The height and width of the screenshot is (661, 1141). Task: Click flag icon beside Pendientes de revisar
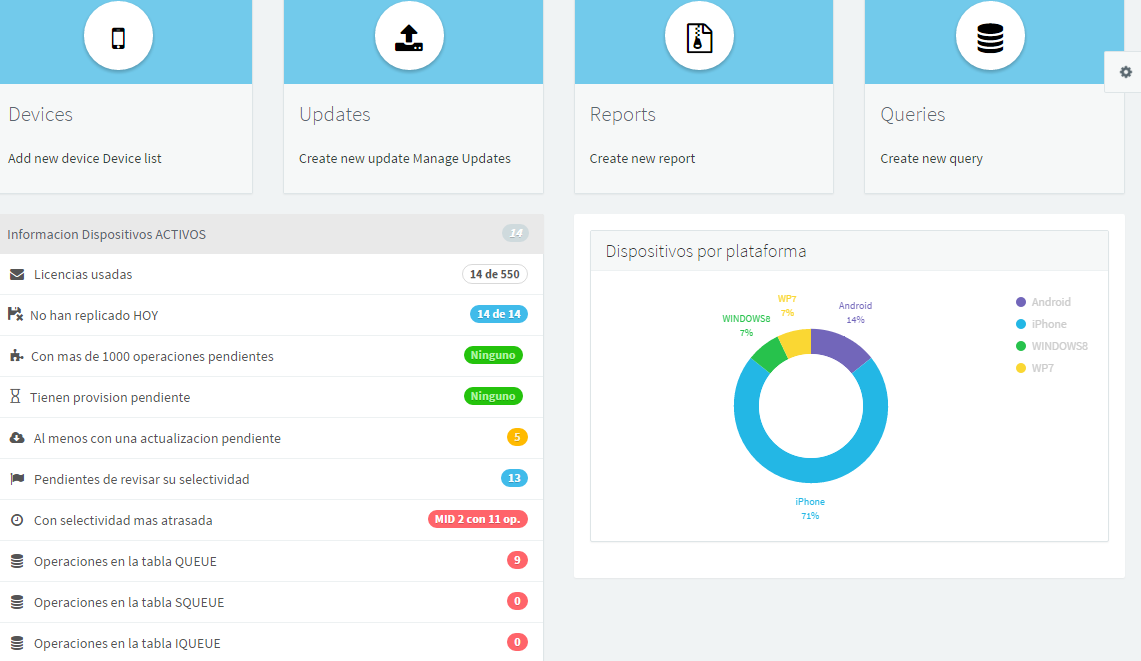point(17,479)
